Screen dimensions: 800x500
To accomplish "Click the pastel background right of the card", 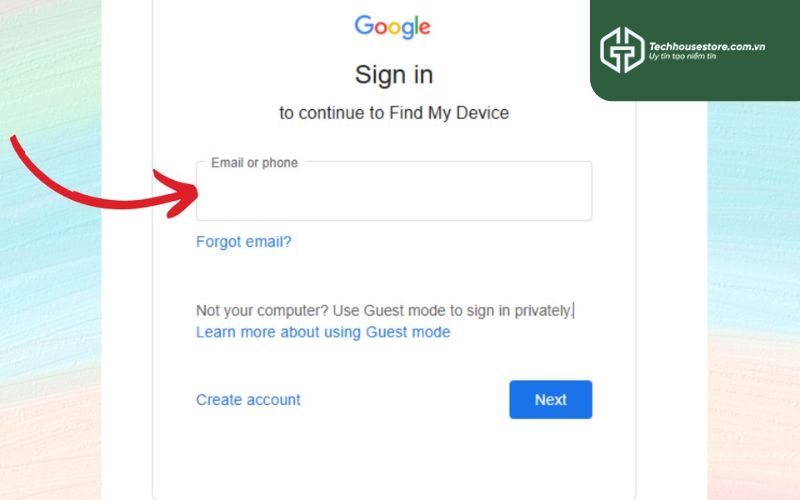I will click(754, 306).
